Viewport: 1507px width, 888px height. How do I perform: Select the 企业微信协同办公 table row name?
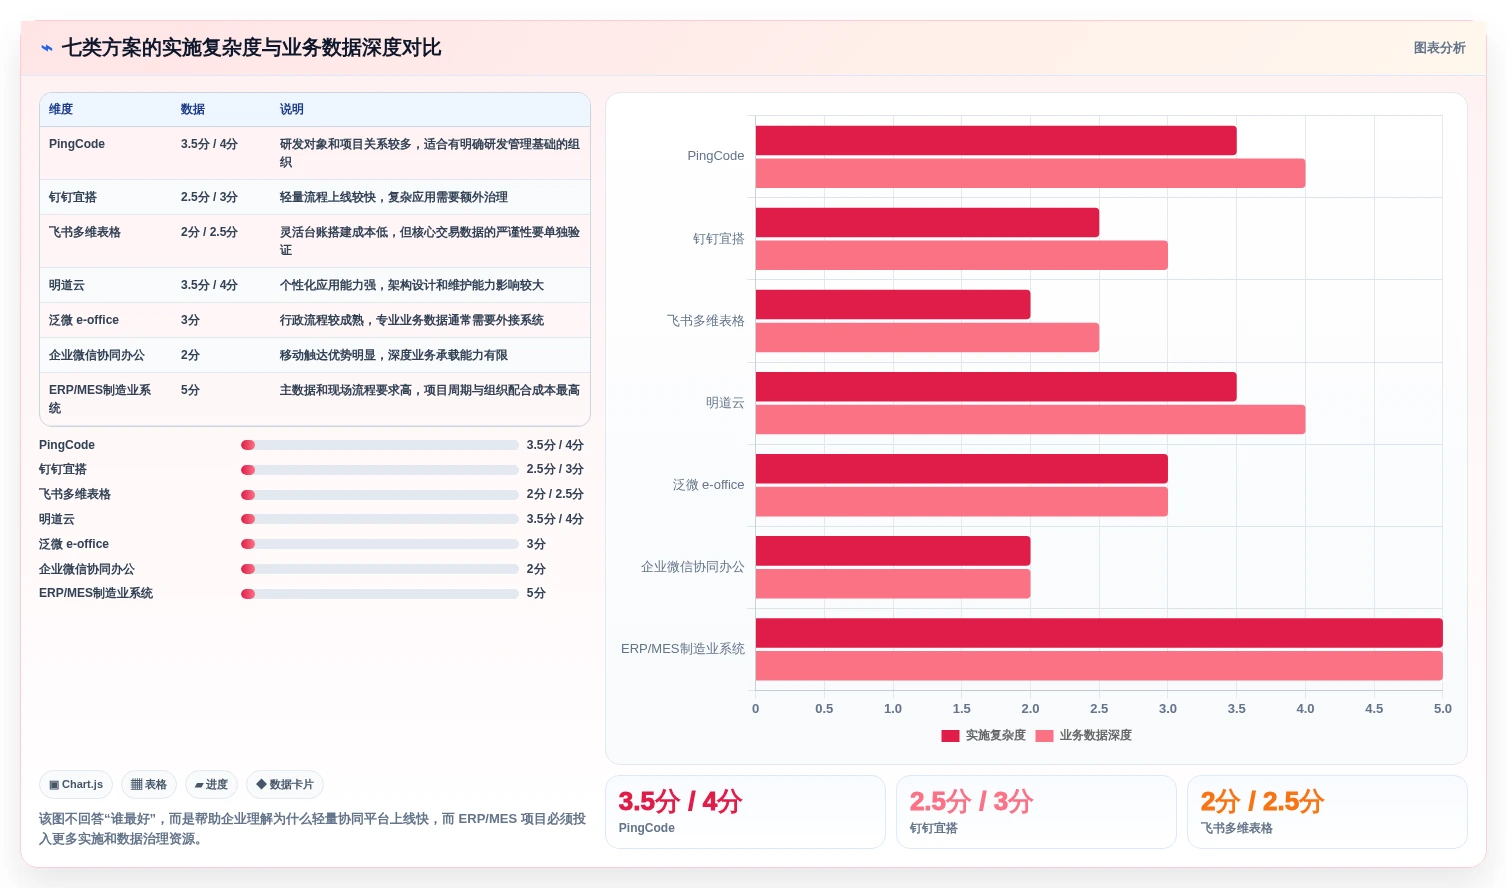97,355
